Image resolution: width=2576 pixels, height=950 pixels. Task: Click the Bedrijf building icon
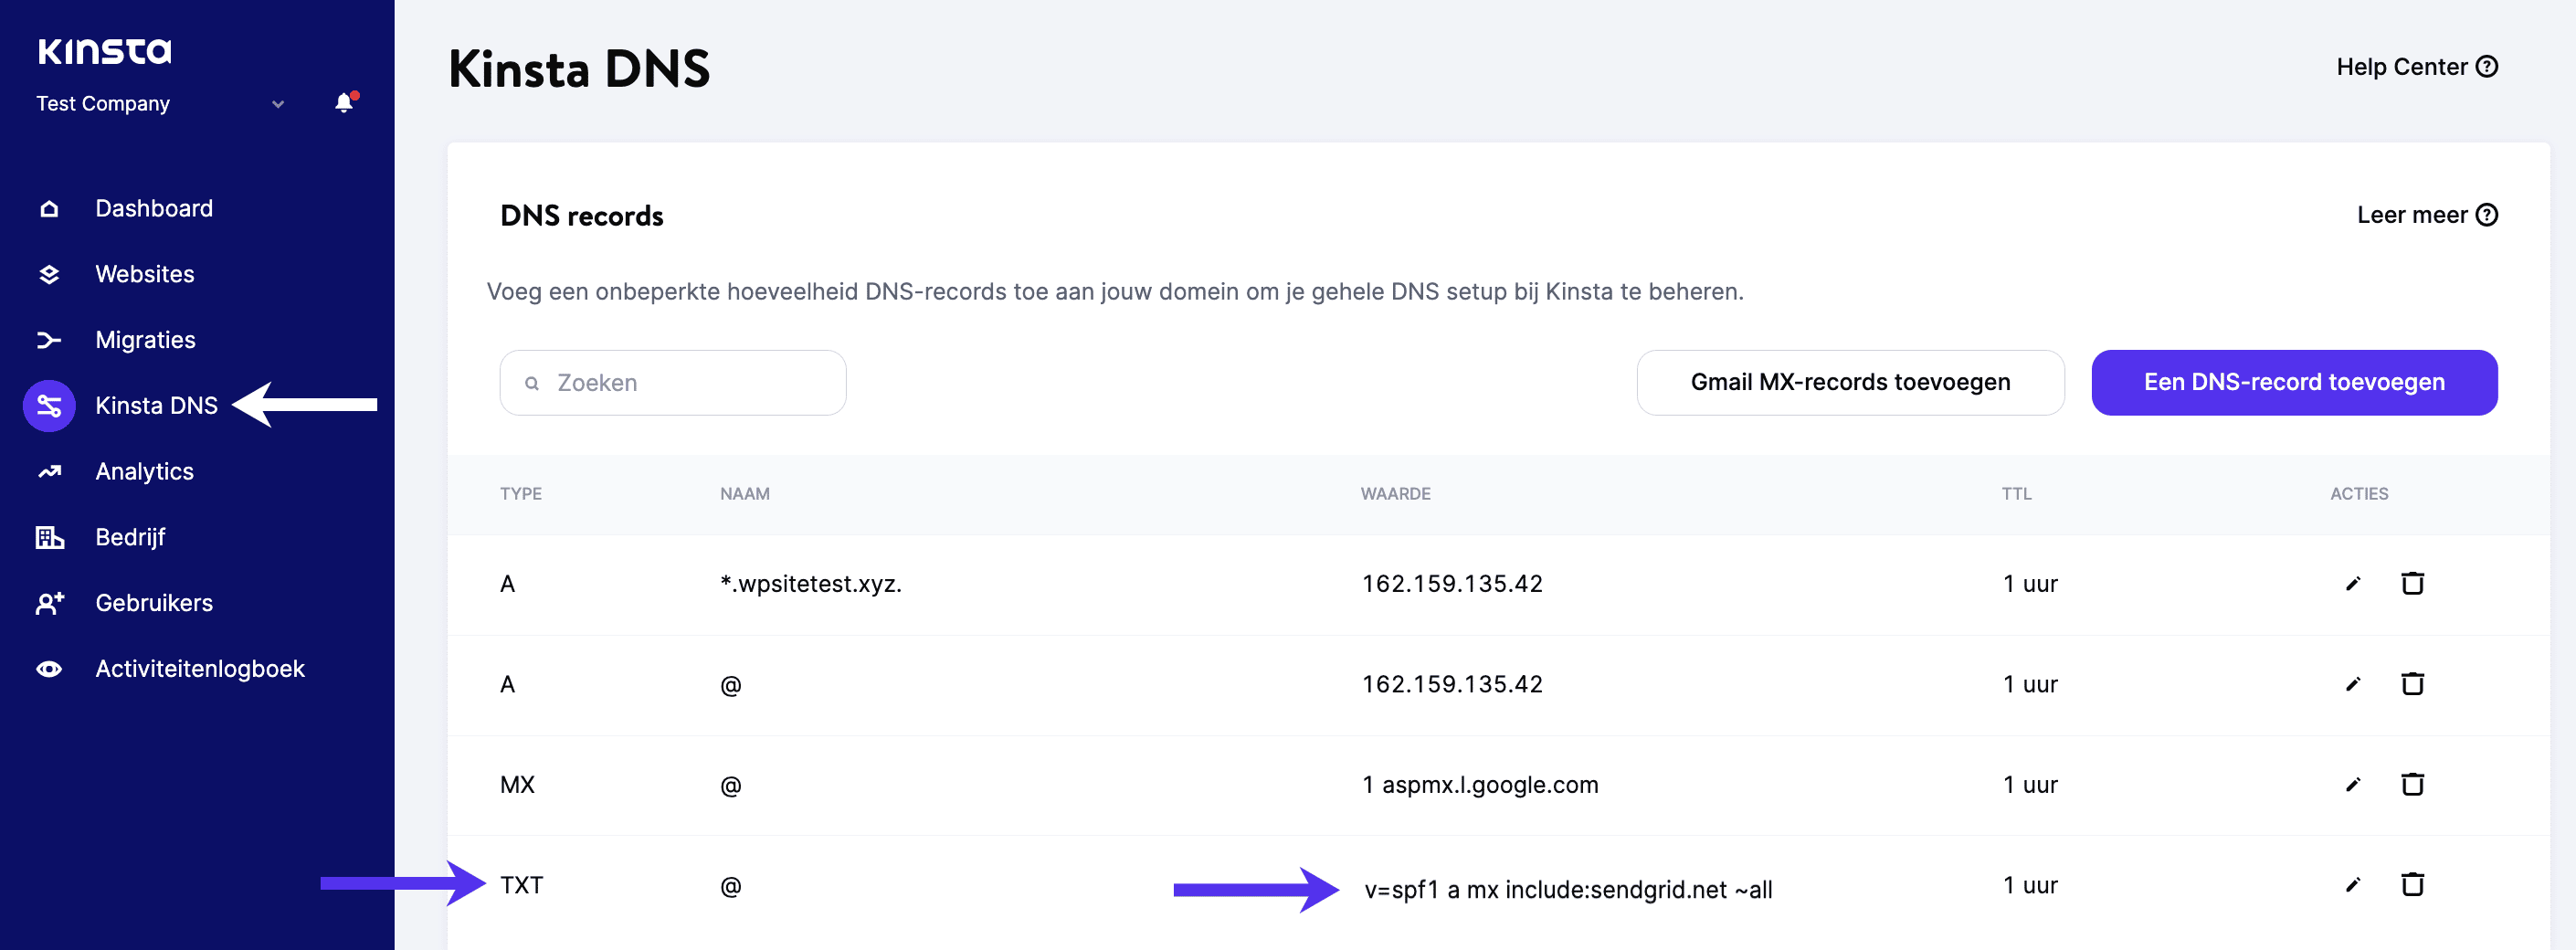click(49, 538)
